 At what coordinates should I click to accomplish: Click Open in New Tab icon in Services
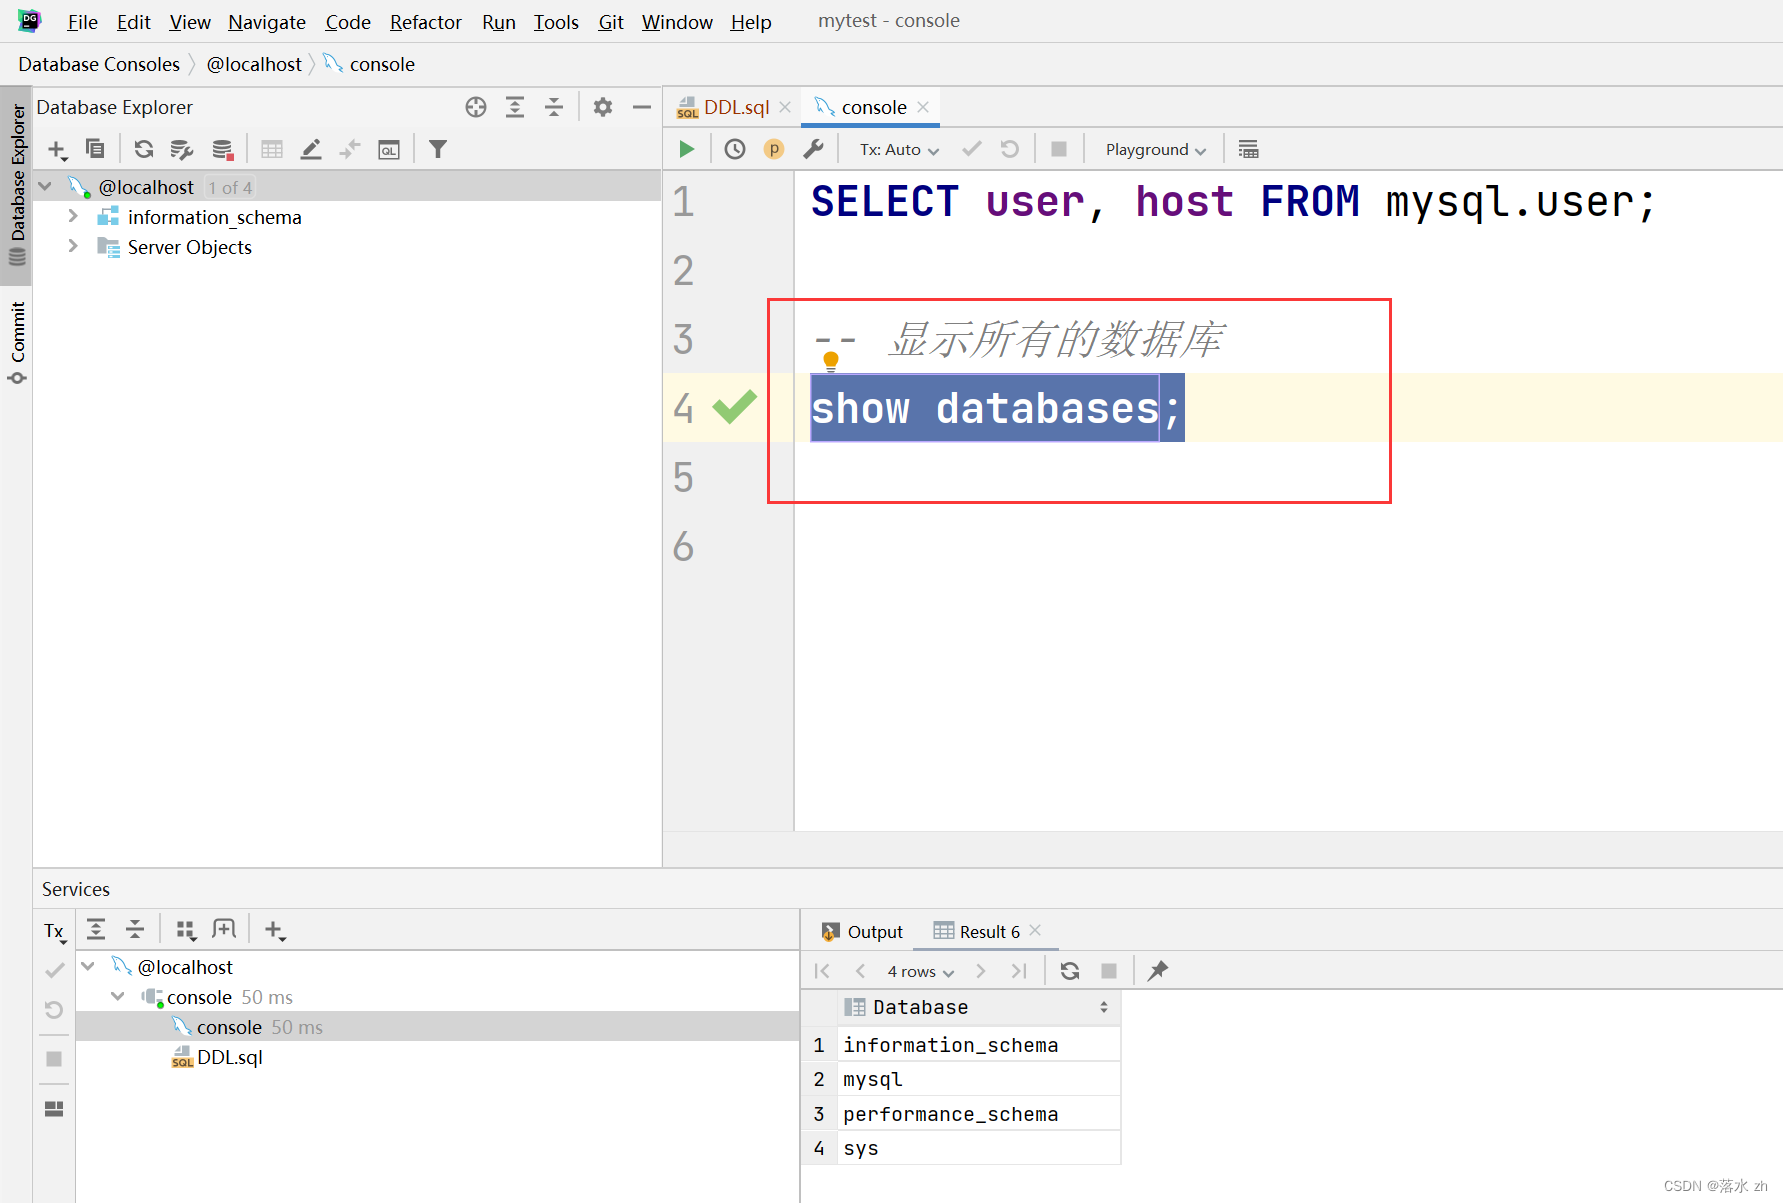pyautogui.click(x=225, y=930)
